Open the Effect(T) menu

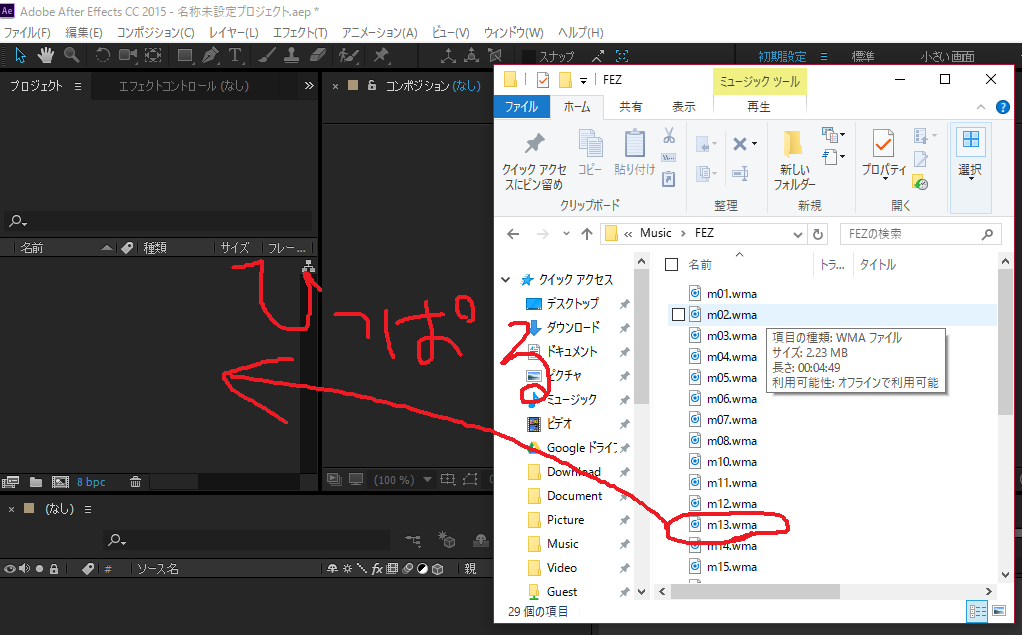pos(300,33)
